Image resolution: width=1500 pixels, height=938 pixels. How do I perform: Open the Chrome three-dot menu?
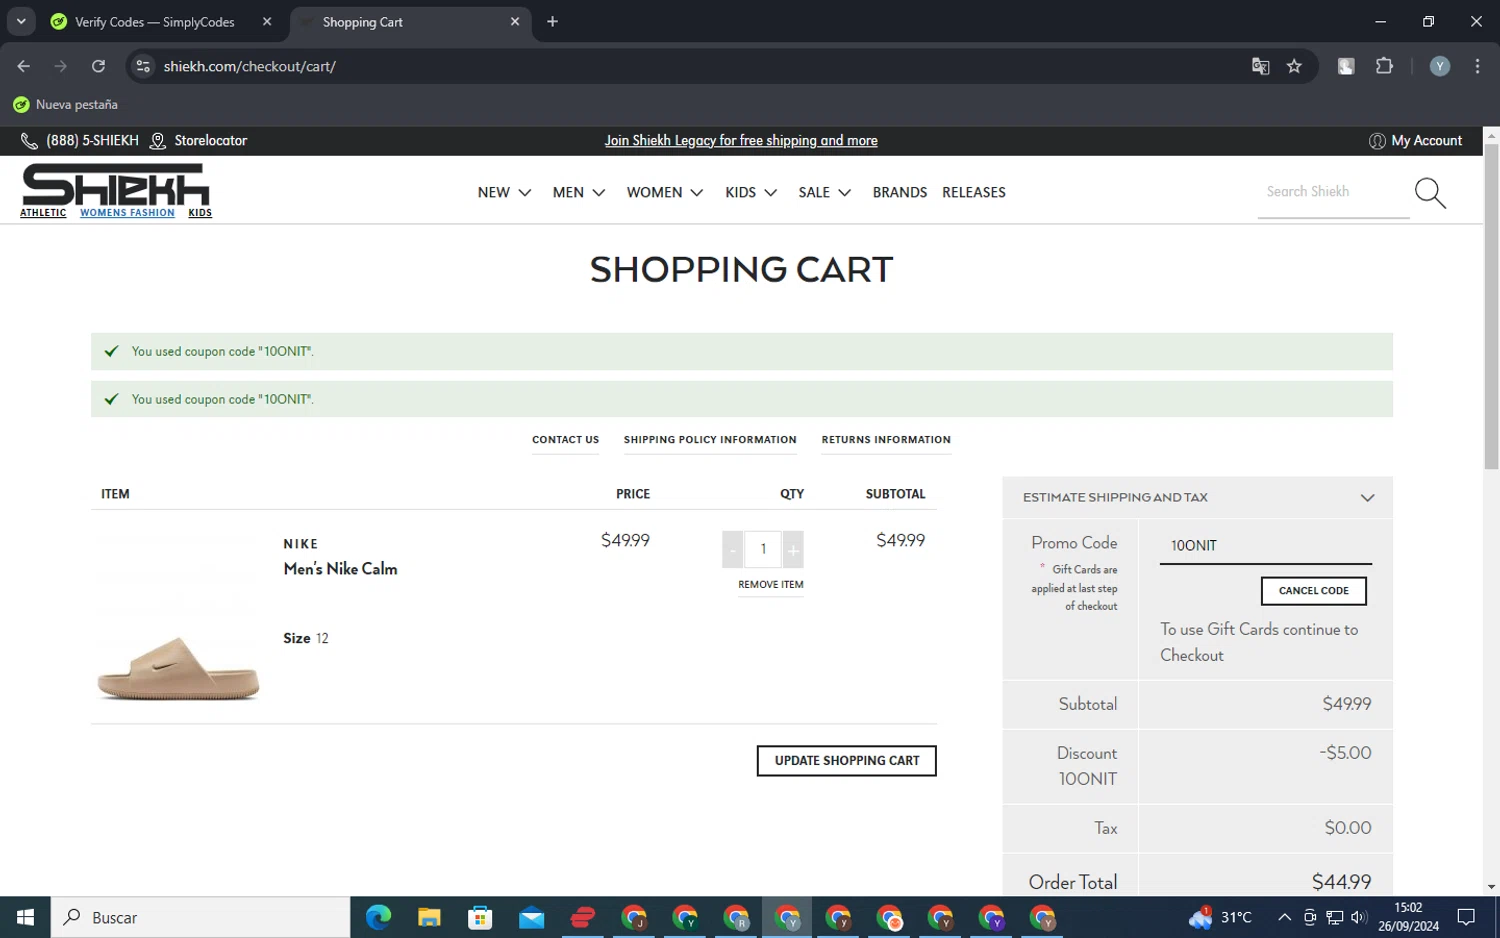(1477, 66)
